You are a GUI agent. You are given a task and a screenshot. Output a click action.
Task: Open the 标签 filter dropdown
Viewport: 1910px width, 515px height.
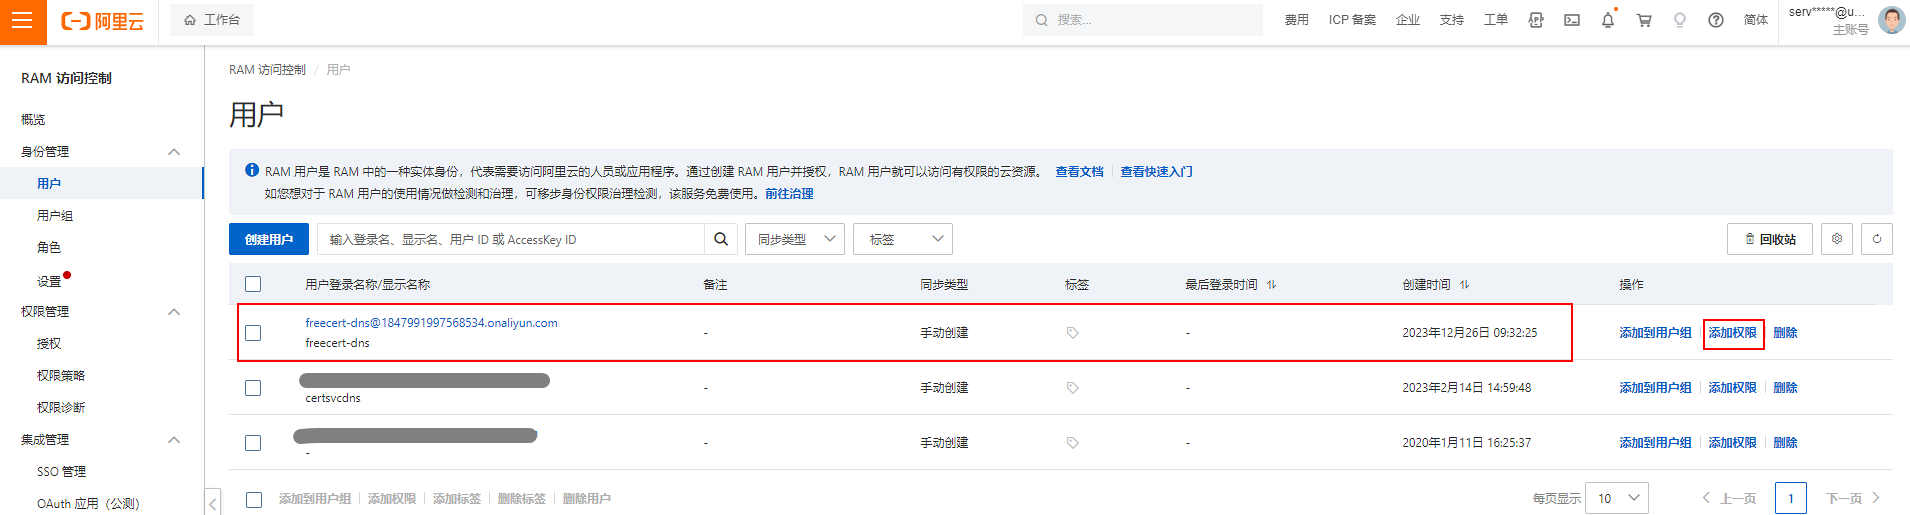tap(903, 239)
